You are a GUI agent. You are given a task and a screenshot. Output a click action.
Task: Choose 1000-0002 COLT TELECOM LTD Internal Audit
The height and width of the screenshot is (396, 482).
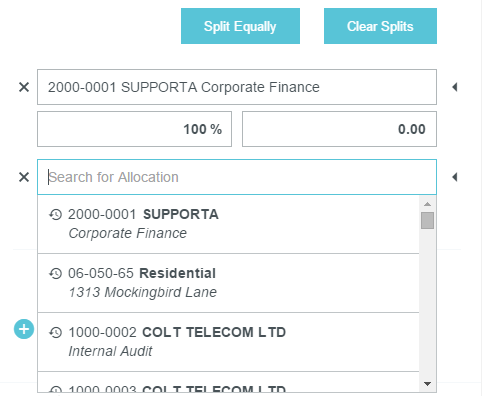coord(228,342)
